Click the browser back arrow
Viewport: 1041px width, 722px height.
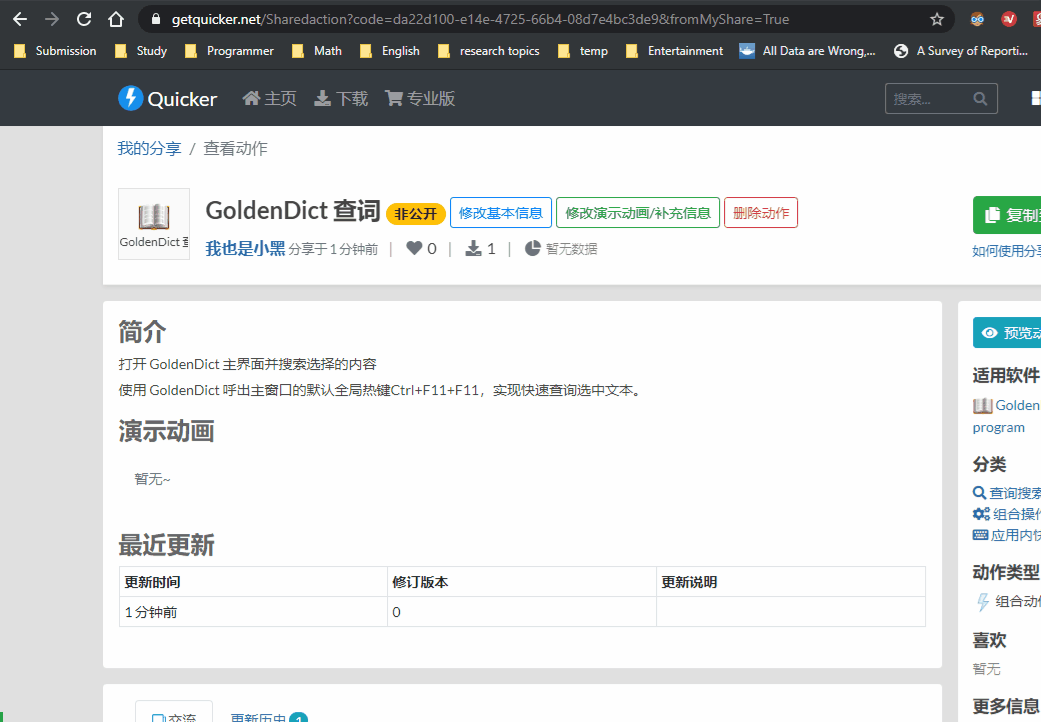[19, 19]
